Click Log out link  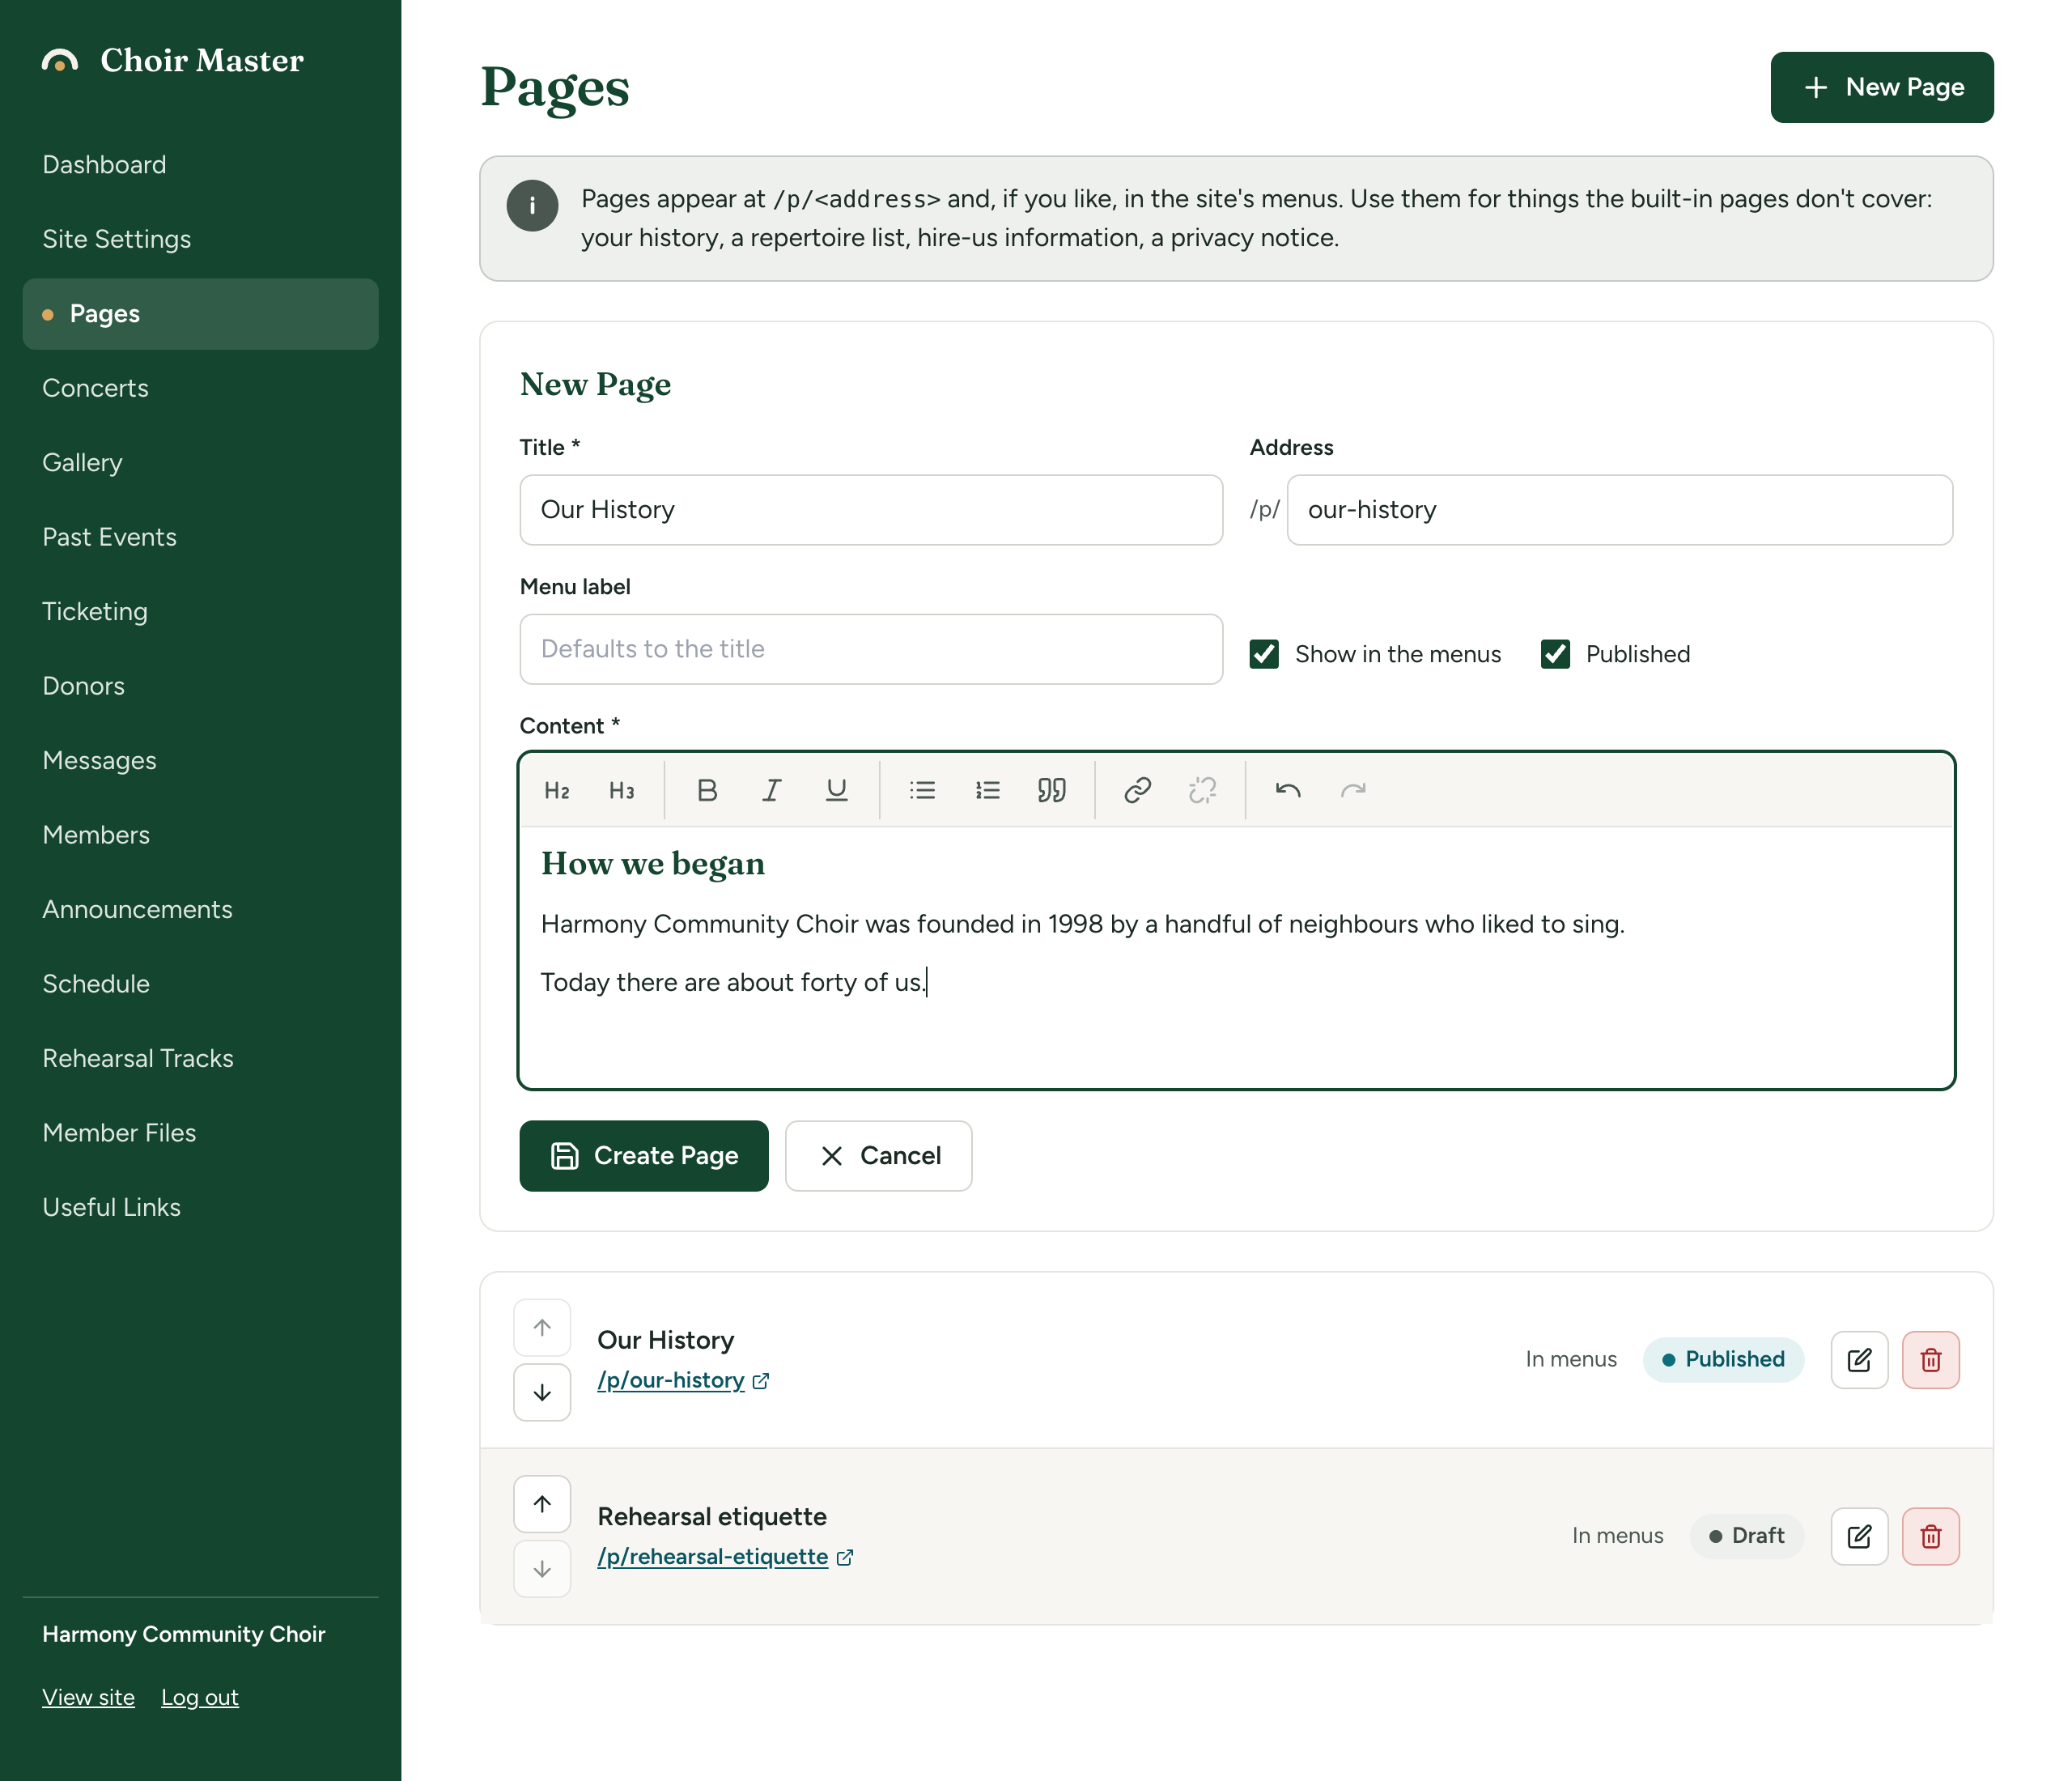click(x=200, y=1697)
